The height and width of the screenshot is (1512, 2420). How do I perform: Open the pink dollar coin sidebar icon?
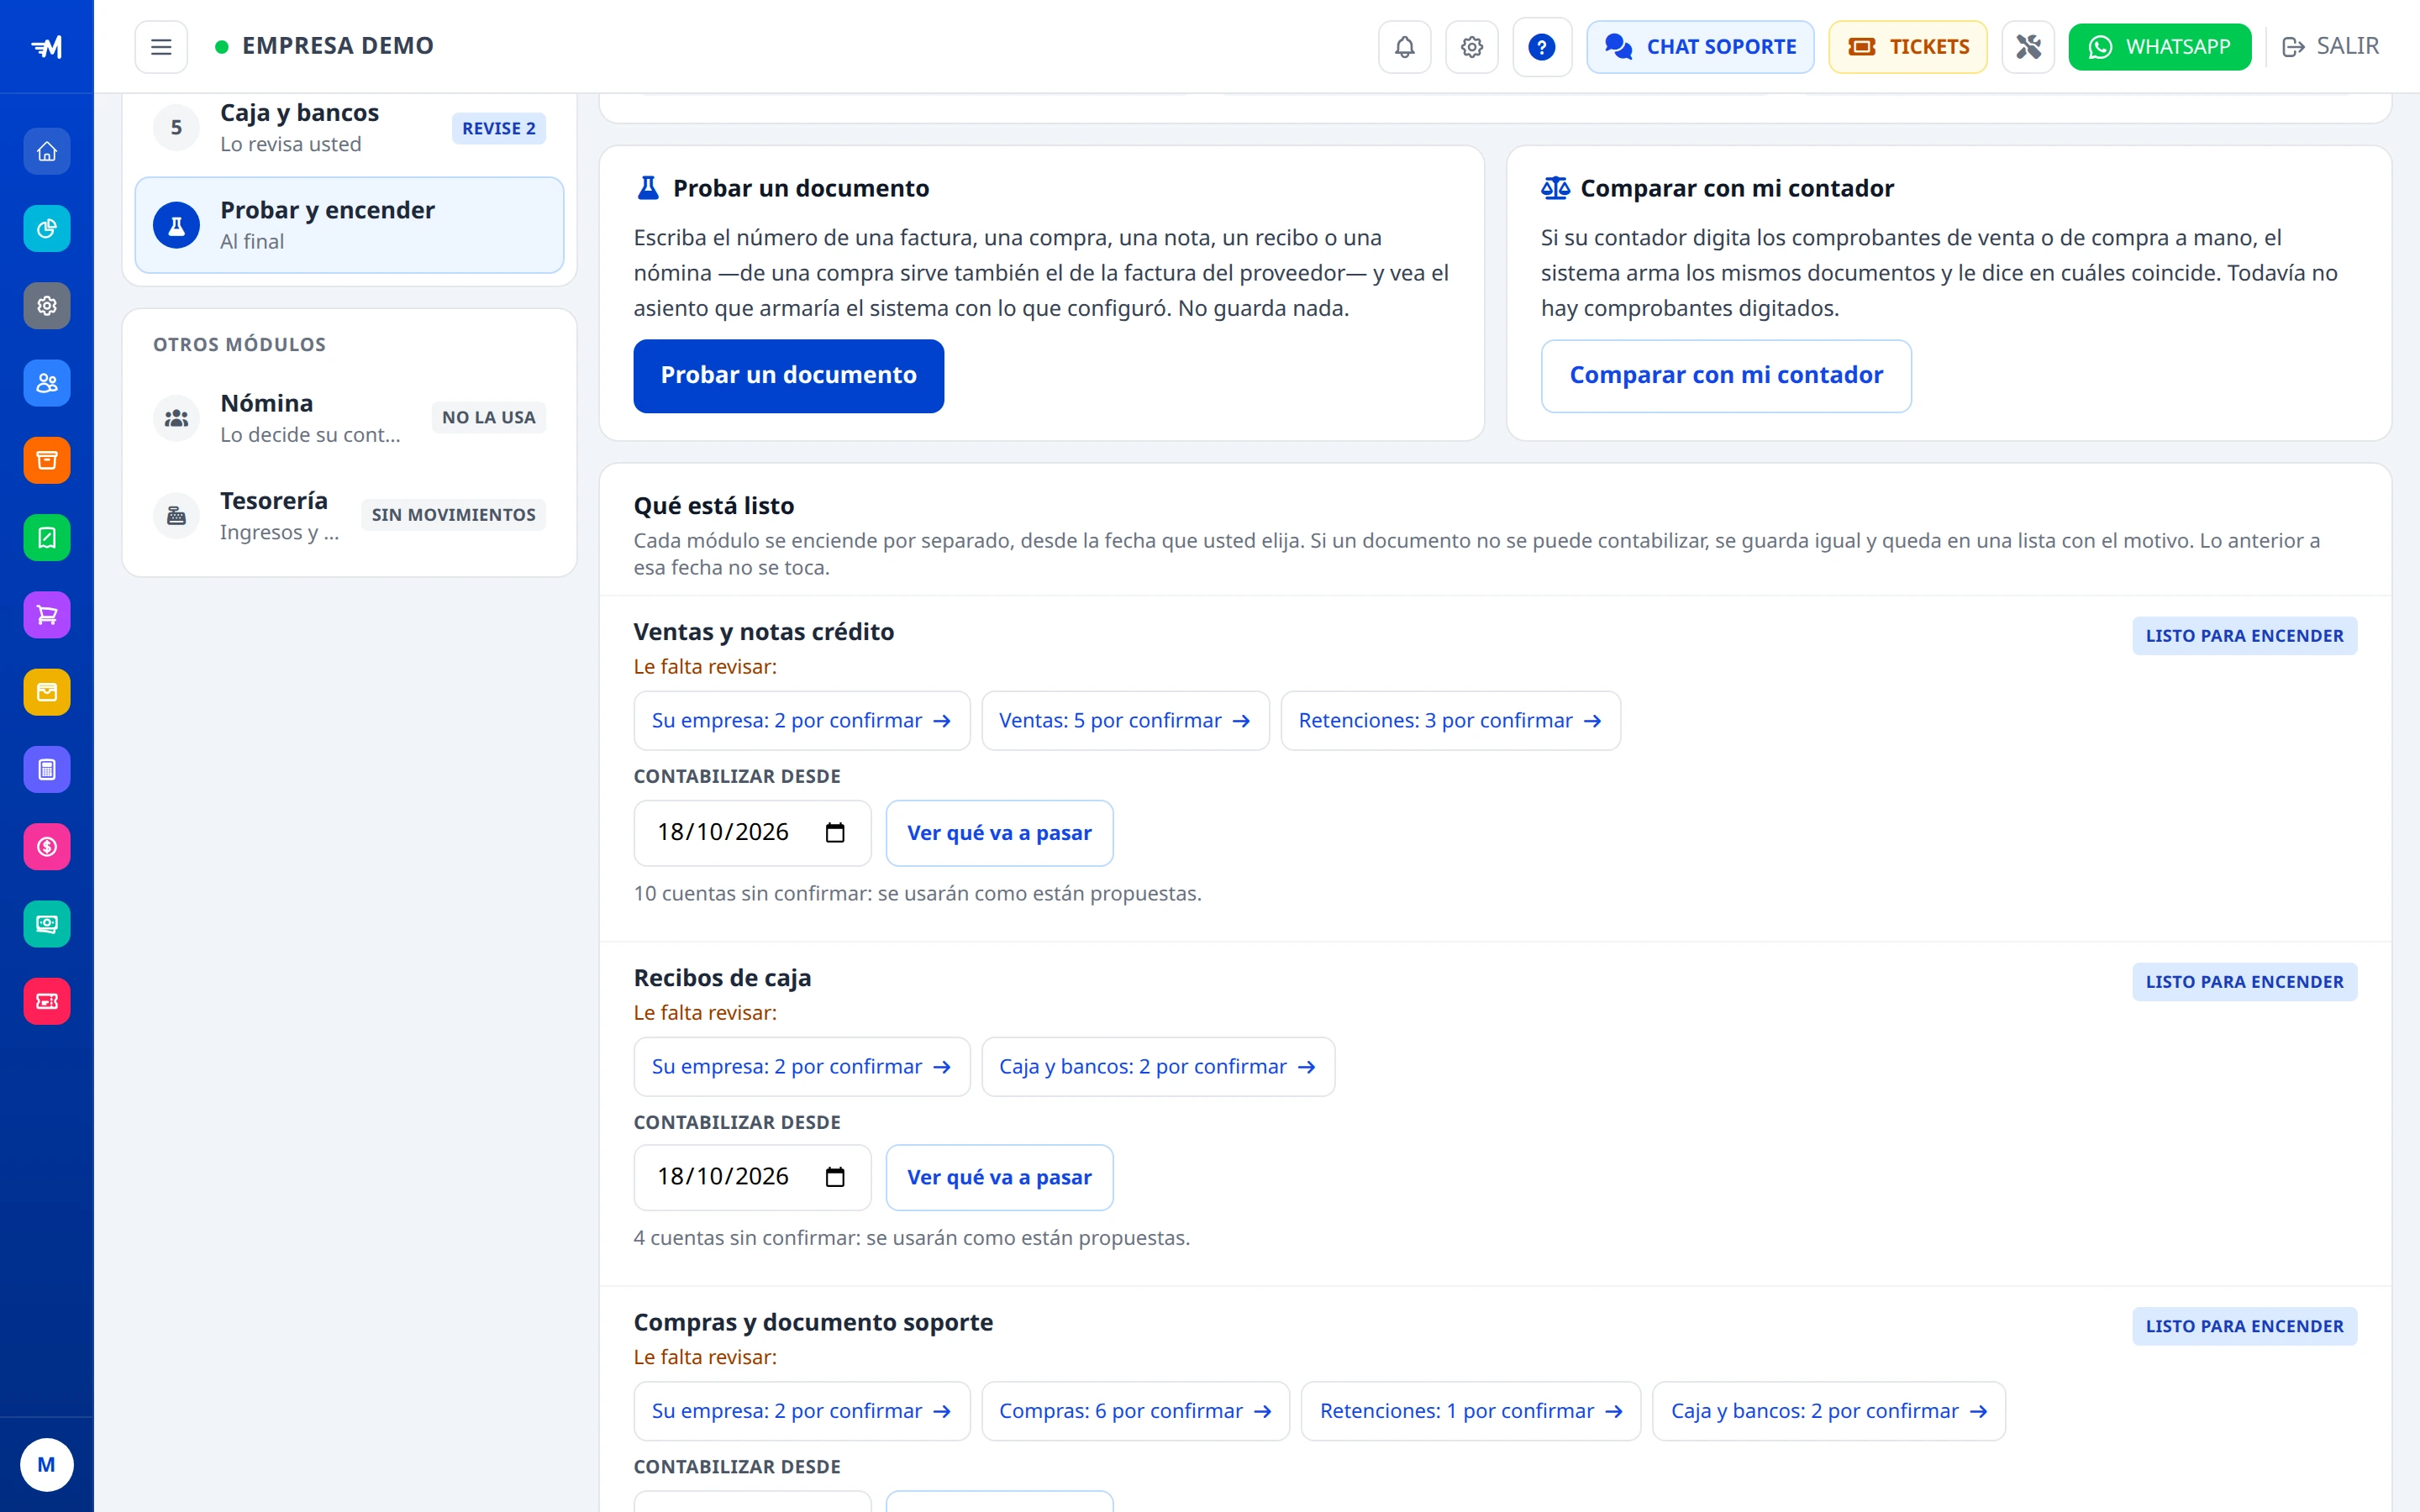47,847
